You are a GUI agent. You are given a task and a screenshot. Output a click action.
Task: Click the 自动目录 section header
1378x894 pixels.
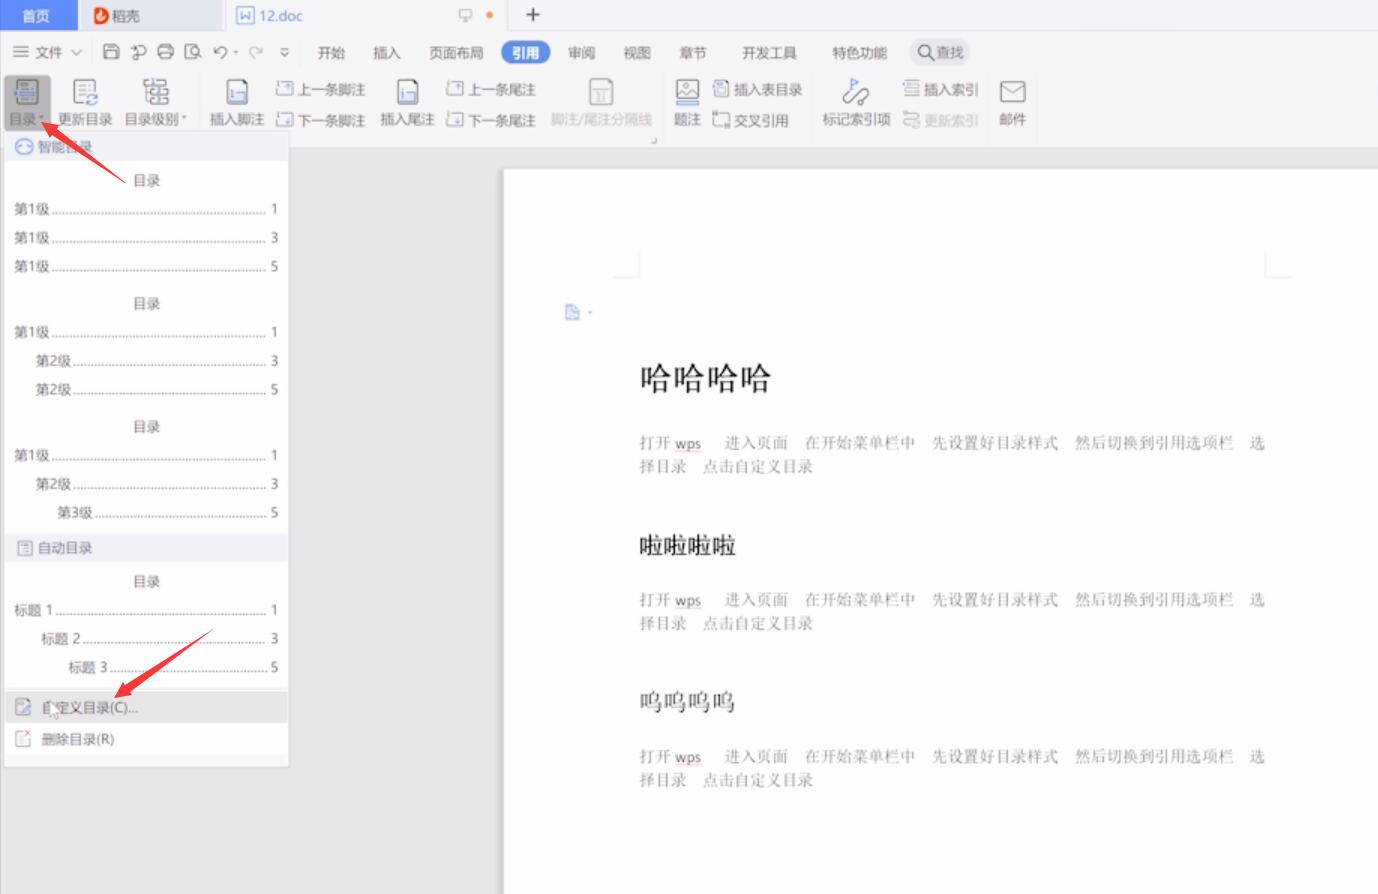point(146,548)
